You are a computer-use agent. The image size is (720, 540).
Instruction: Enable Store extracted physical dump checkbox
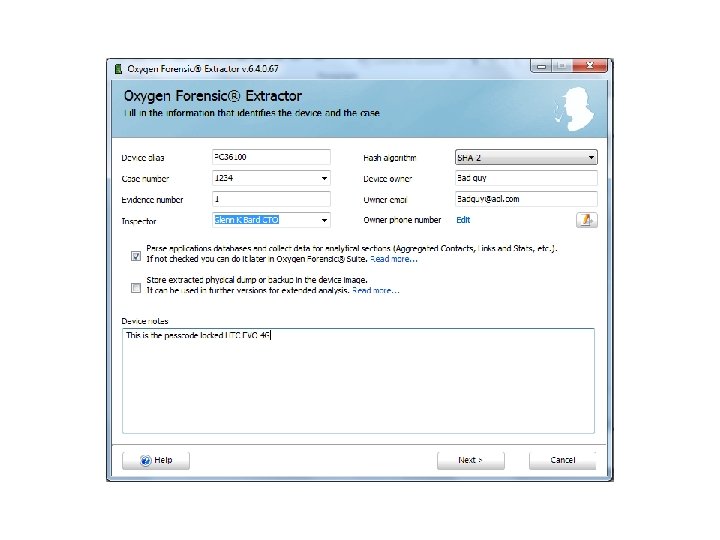tap(136, 288)
